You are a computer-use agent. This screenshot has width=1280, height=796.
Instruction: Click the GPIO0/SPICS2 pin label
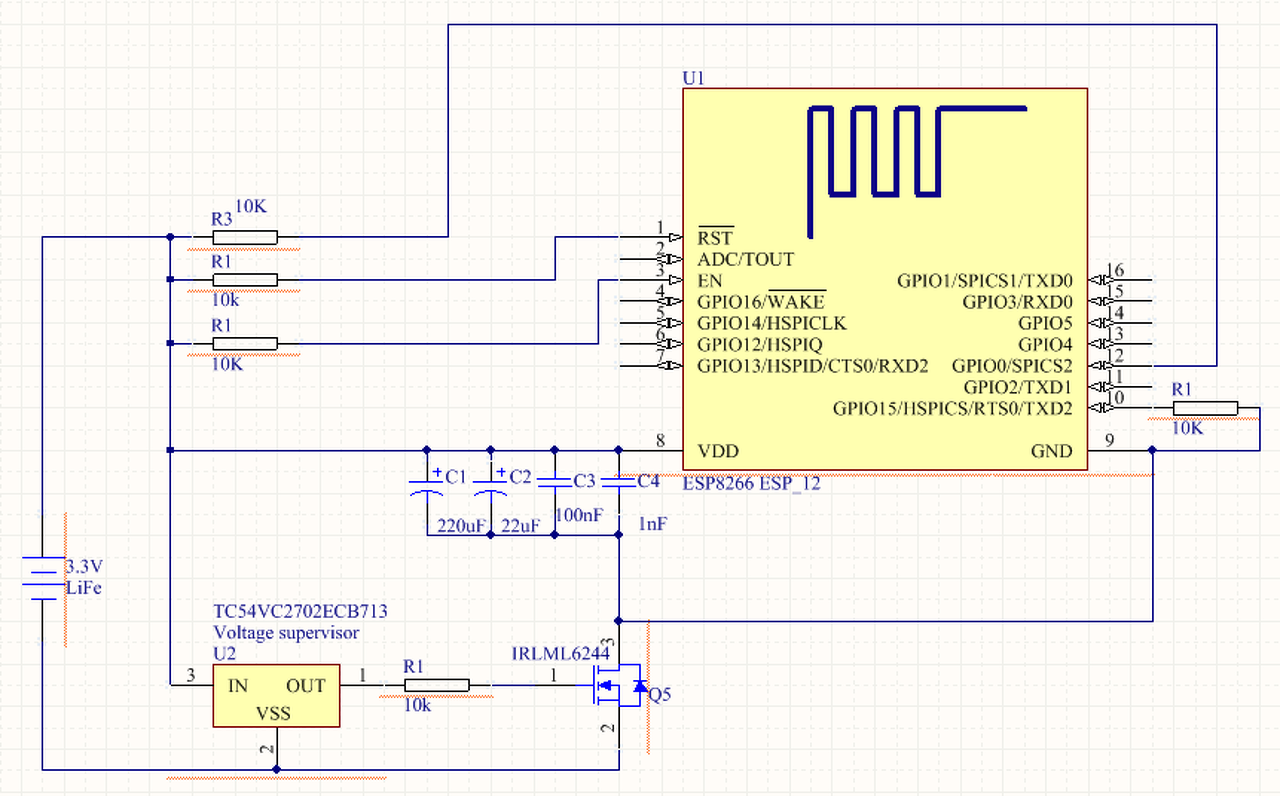click(1011, 366)
